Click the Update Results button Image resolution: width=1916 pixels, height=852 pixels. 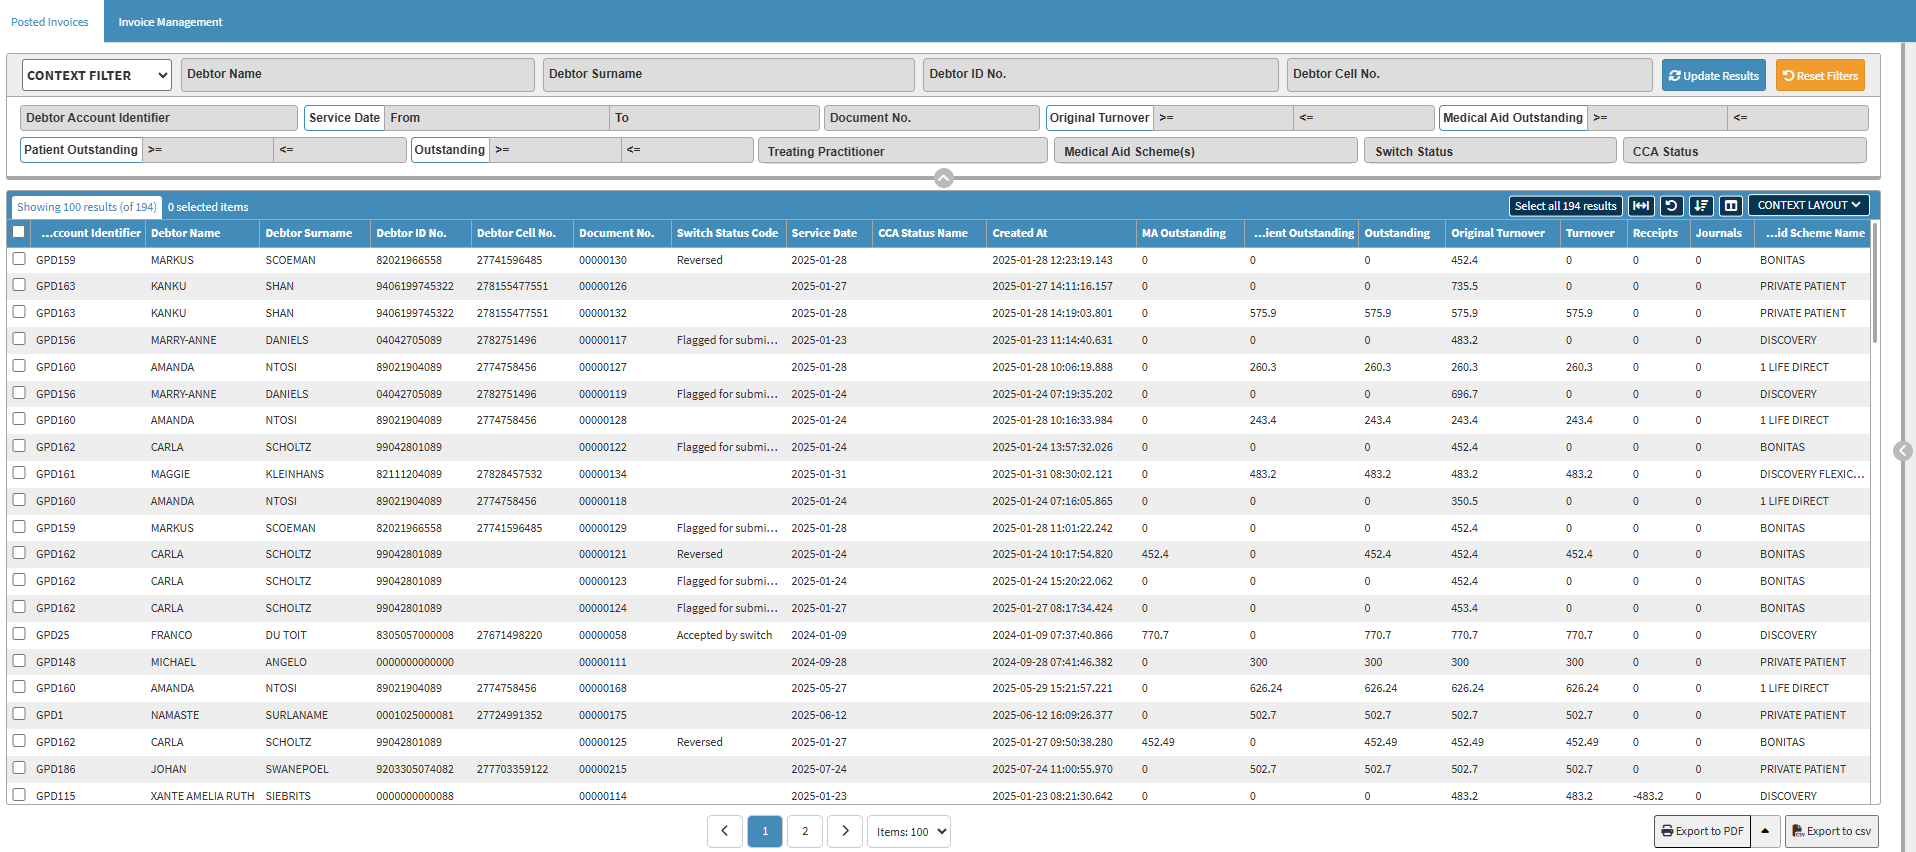point(1713,75)
